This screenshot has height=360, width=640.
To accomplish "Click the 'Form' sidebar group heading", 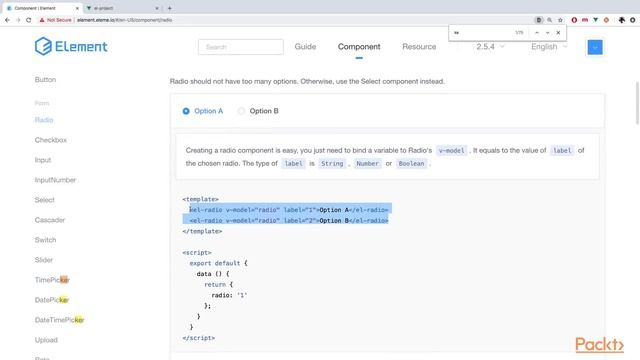I will [x=42, y=103].
